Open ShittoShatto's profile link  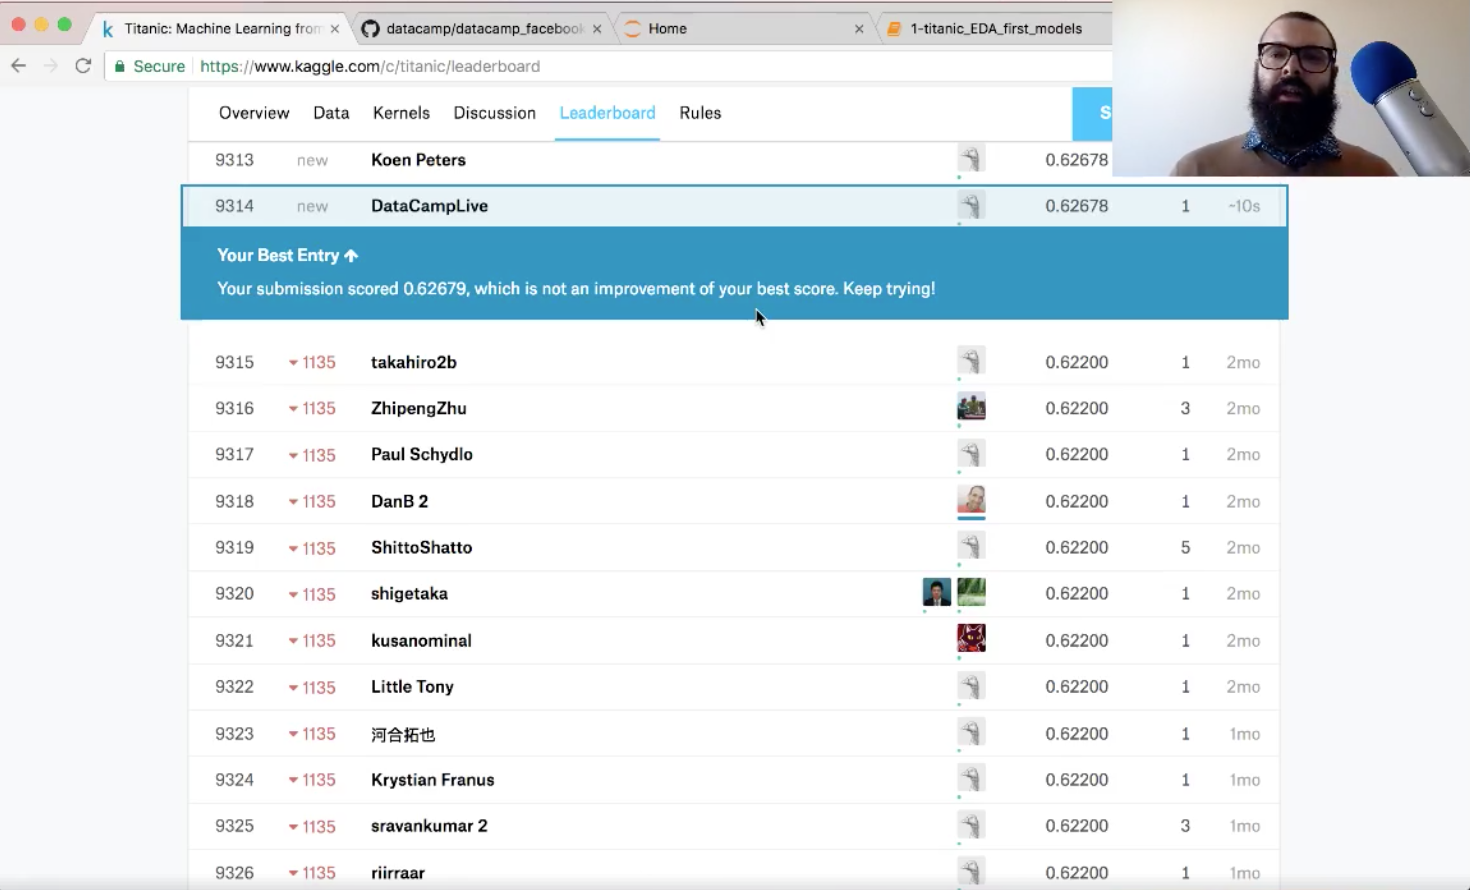(x=421, y=547)
